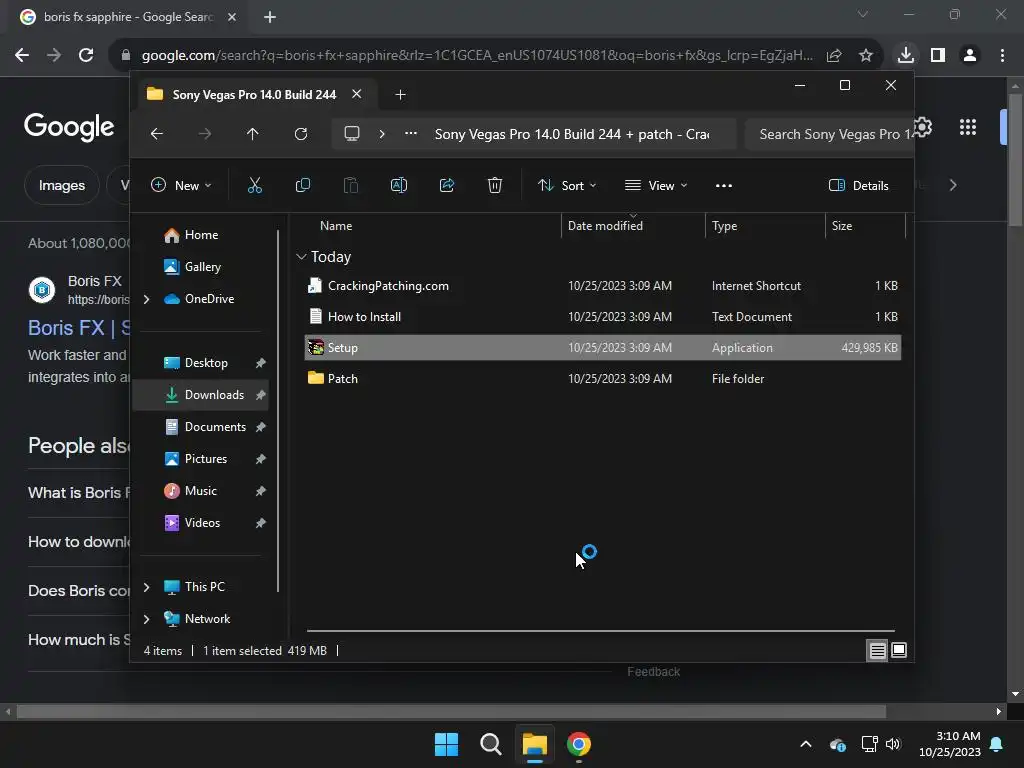This screenshot has height=768, width=1024.
Task: Select the Setup application file
Action: (603, 347)
